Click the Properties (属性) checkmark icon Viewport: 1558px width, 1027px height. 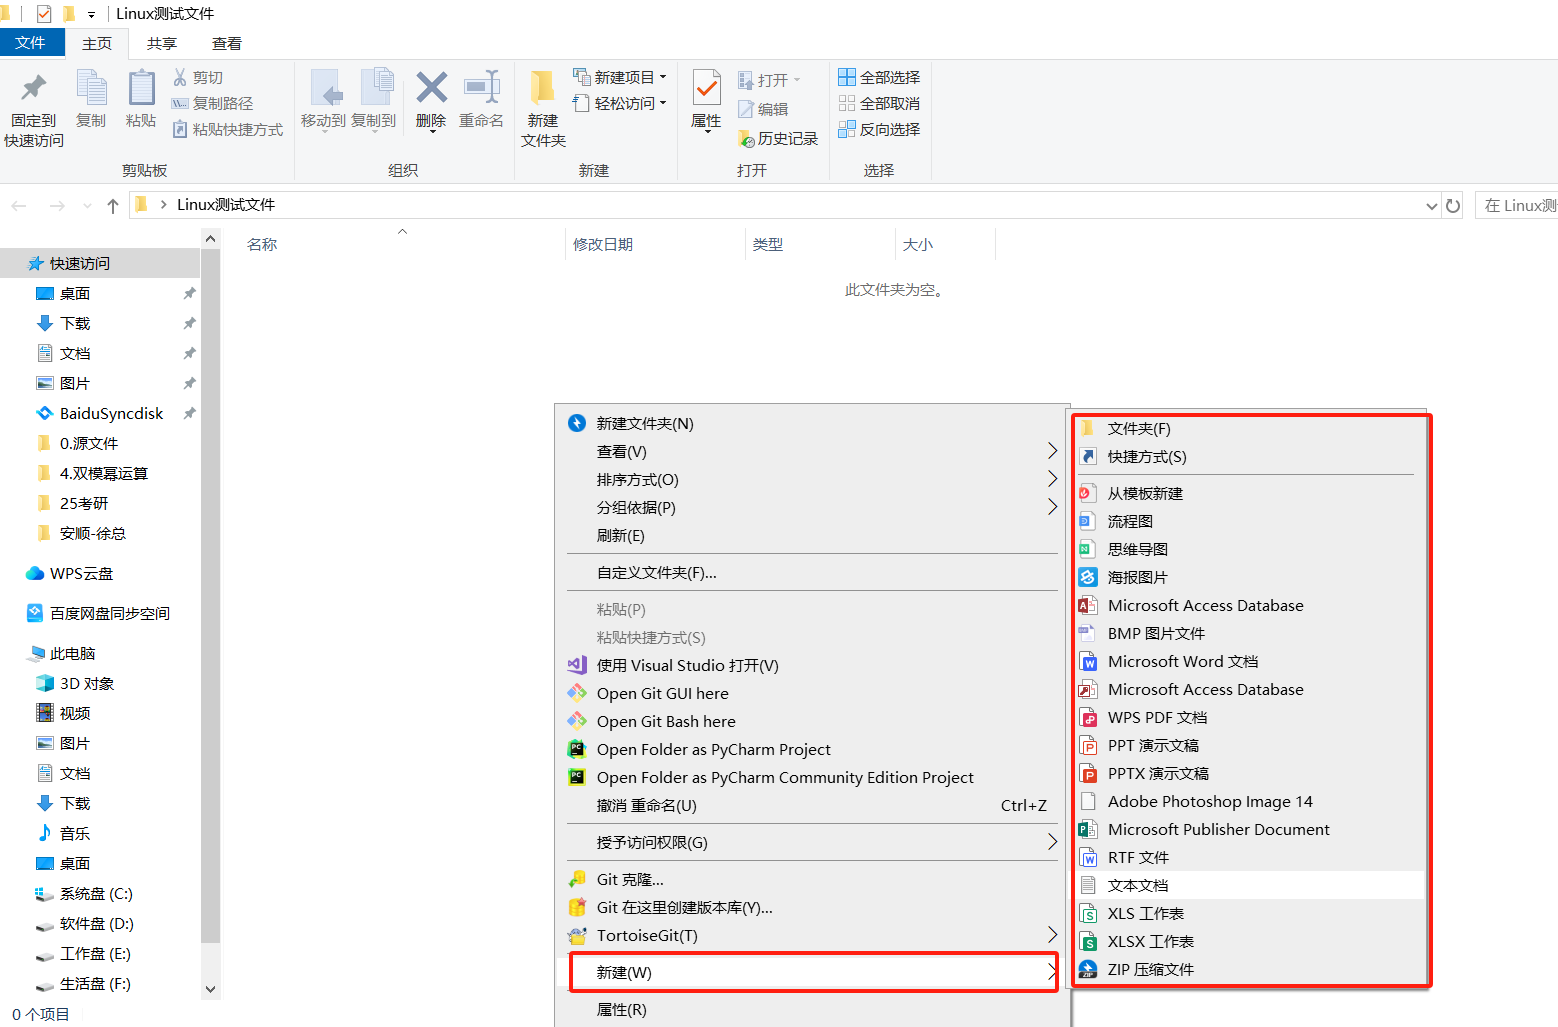point(706,89)
